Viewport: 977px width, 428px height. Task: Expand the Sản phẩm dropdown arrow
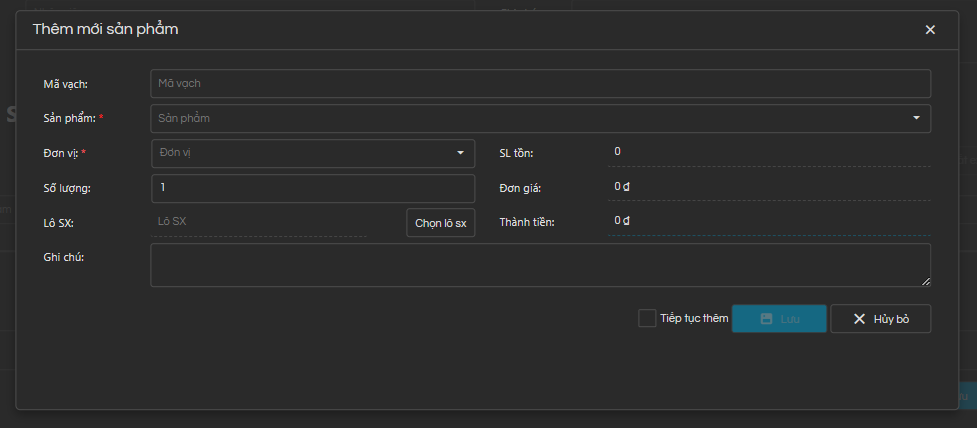pyautogui.click(x=916, y=118)
